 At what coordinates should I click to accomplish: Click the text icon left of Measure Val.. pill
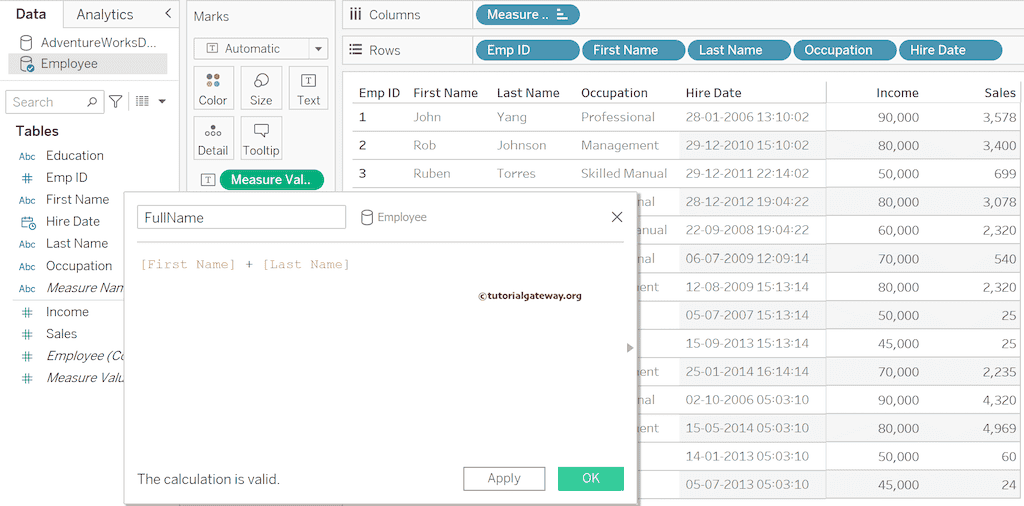point(207,180)
